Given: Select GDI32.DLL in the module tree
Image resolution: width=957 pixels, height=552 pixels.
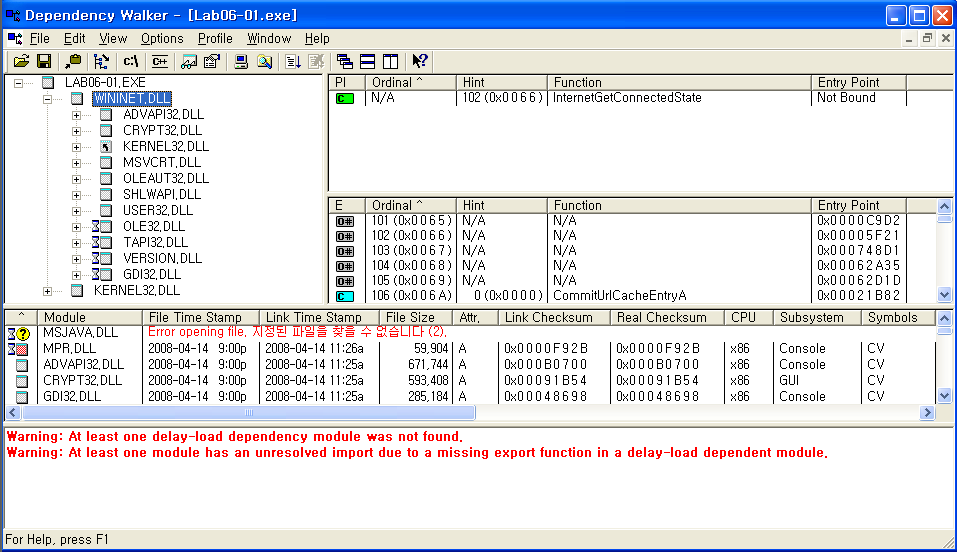Looking at the screenshot, I should 152,274.
